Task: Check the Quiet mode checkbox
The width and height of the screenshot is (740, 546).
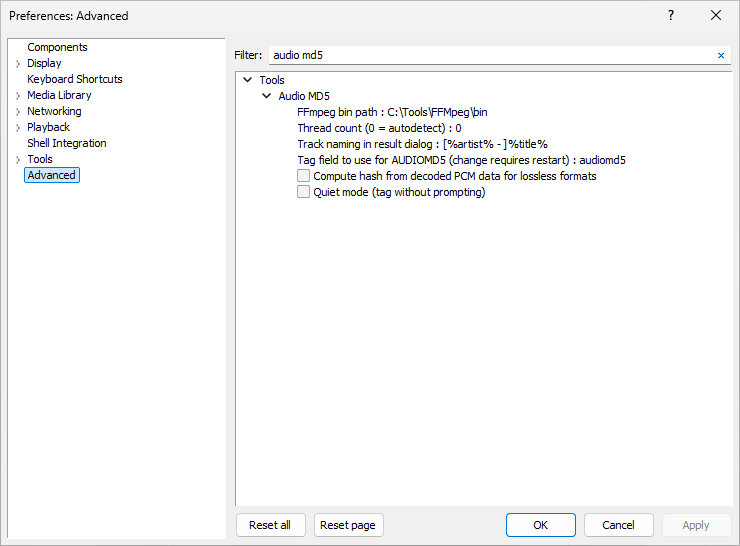Action: 304,192
